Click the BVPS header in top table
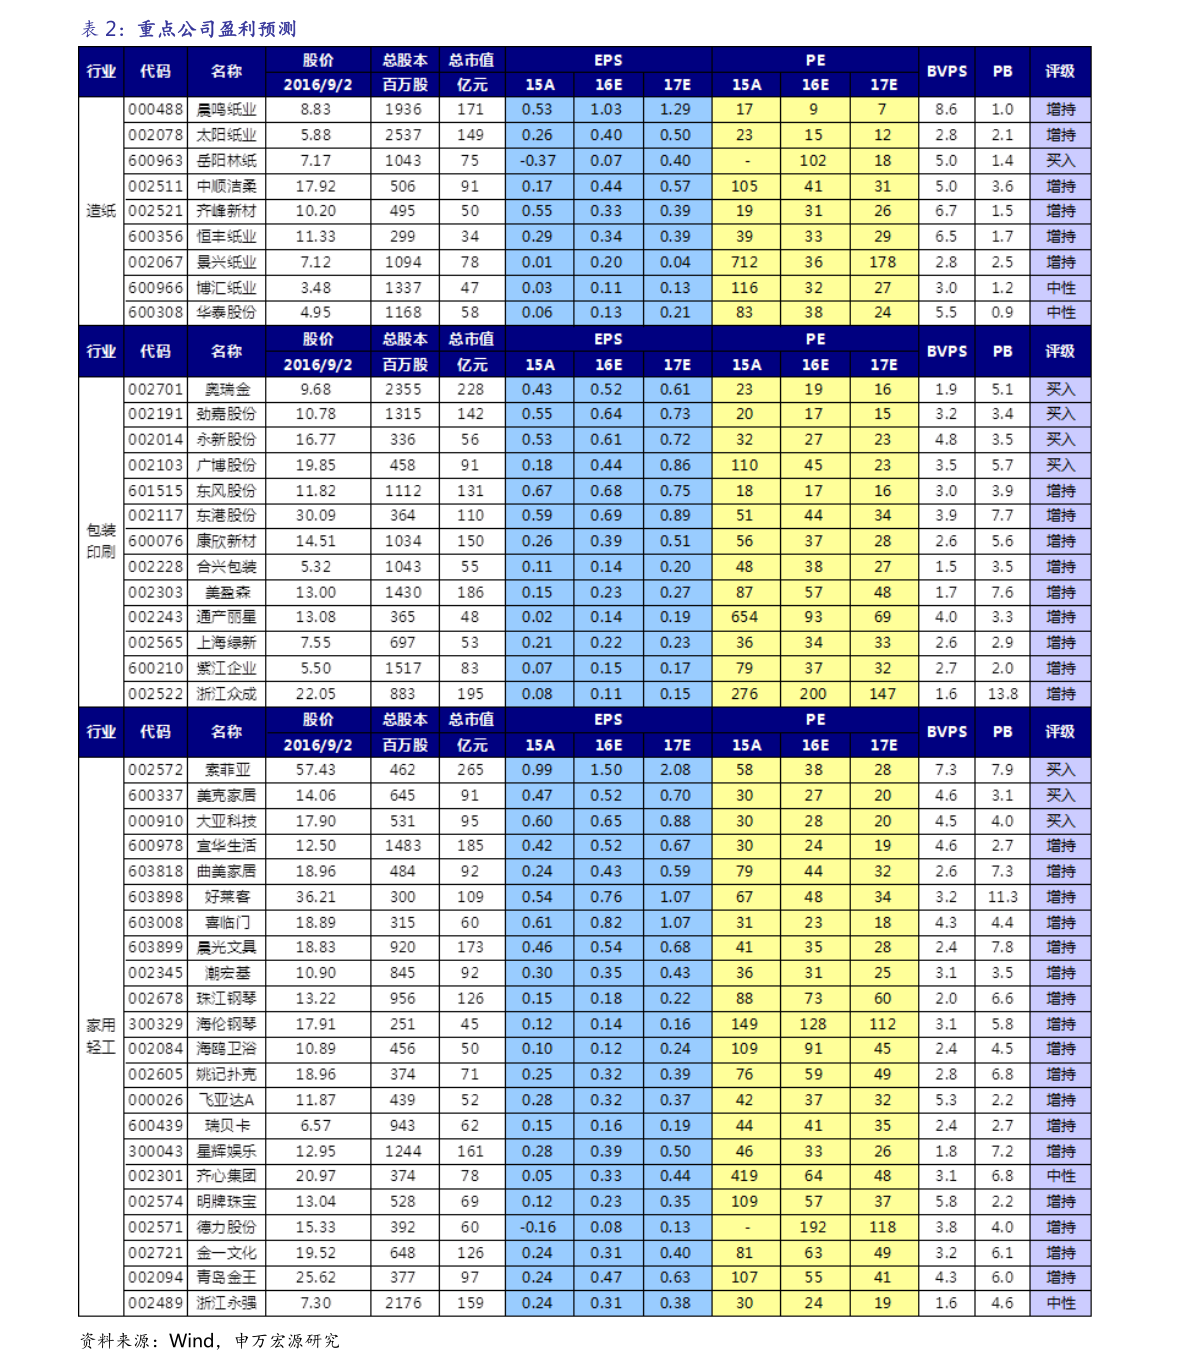 (x=946, y=72)
